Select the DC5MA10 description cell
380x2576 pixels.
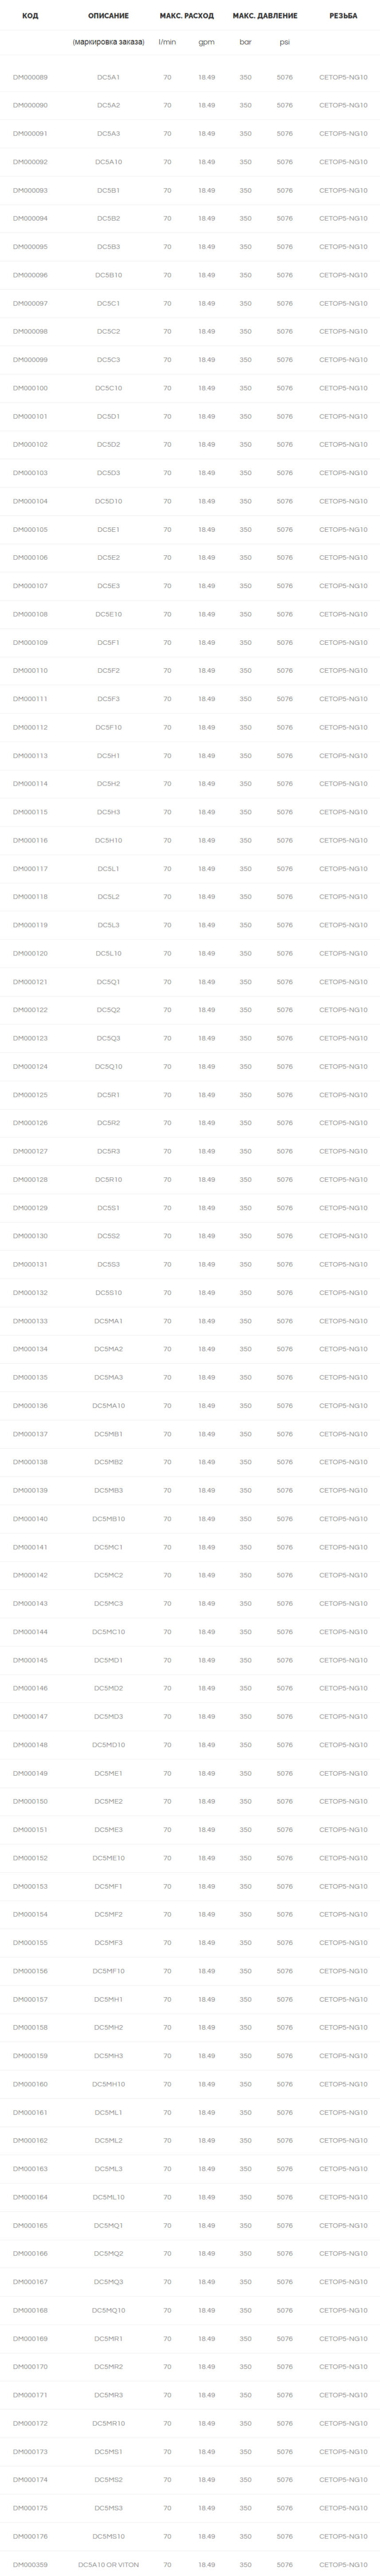pyautogui.click(x=108, y=1405)
